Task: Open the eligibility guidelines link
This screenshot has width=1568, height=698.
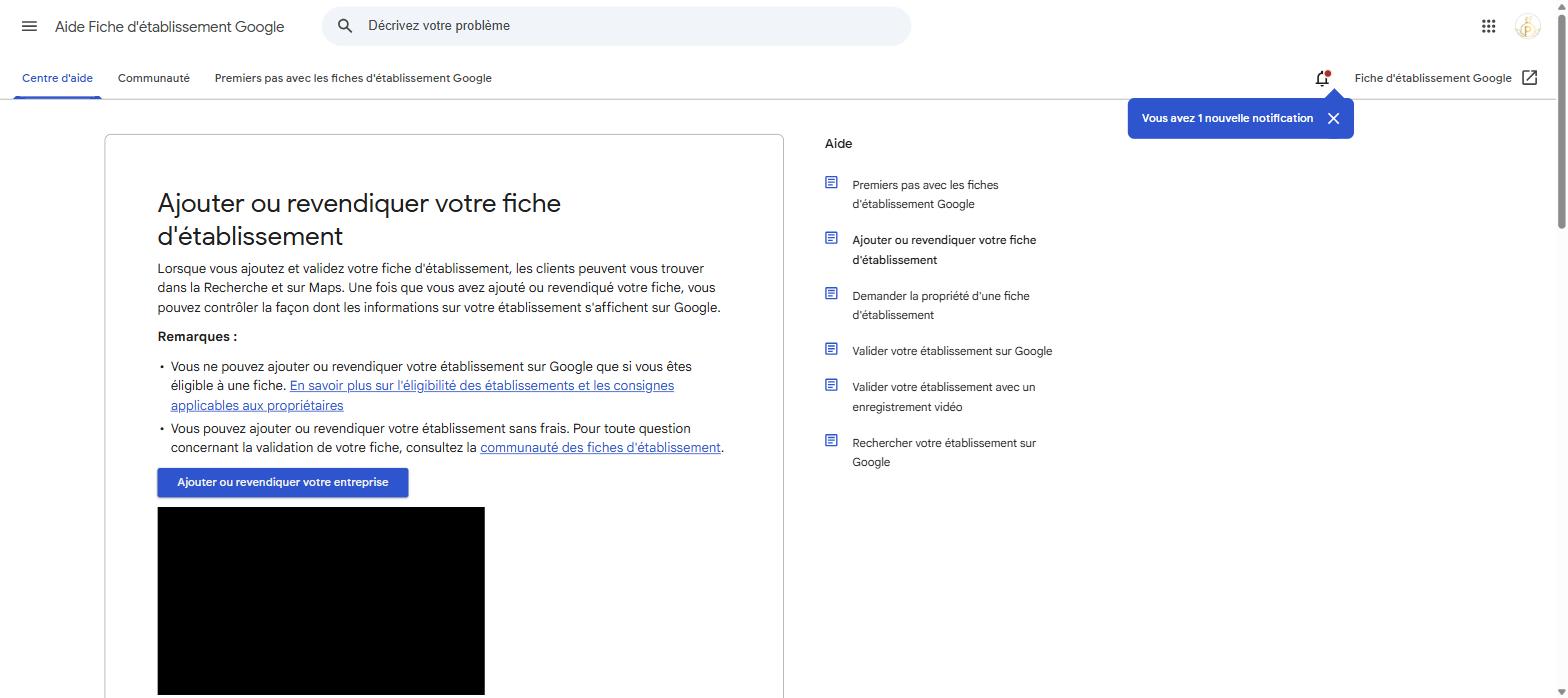Action: point(422,395)
